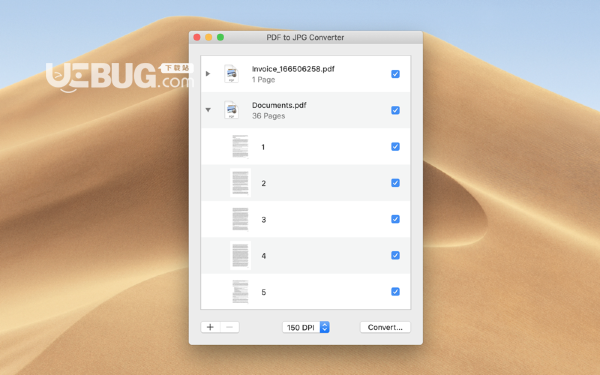
Task: Uncheck the page 5 checkbox
Action: pyautogui.click(x=395, y=292)
